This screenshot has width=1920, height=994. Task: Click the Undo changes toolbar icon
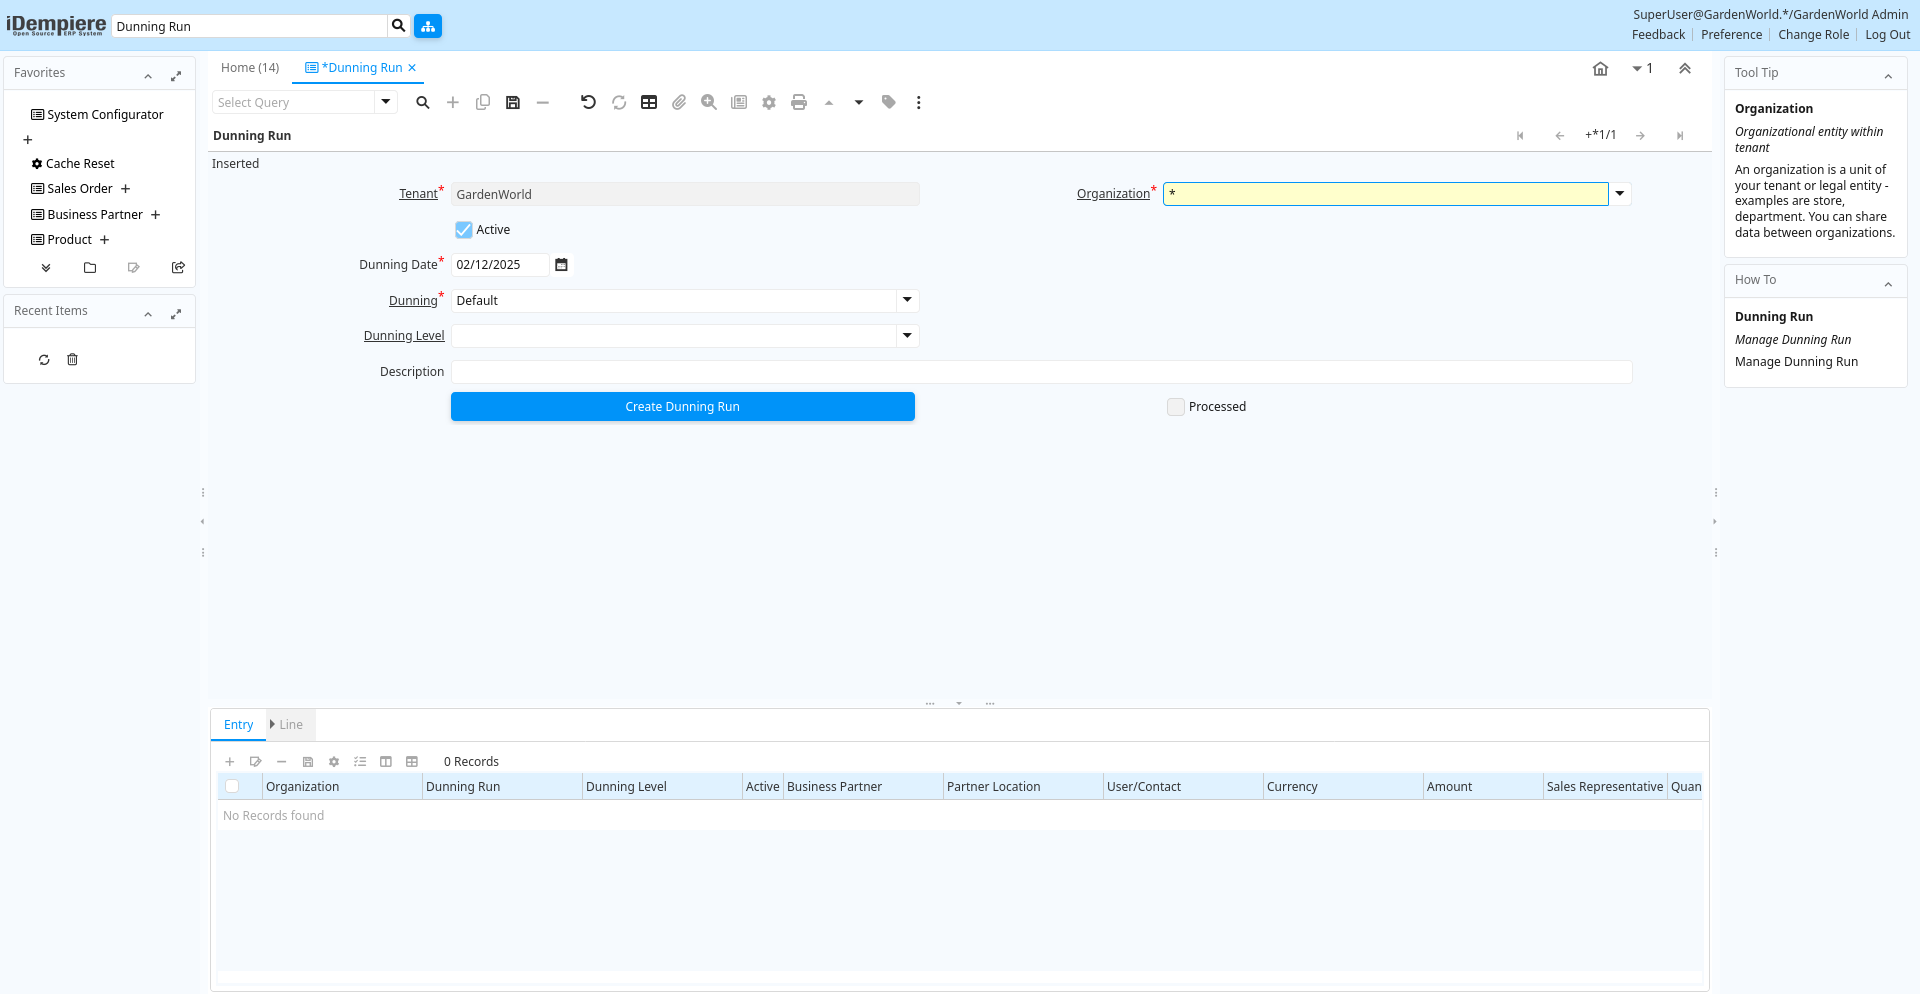(x=588, y=103)
